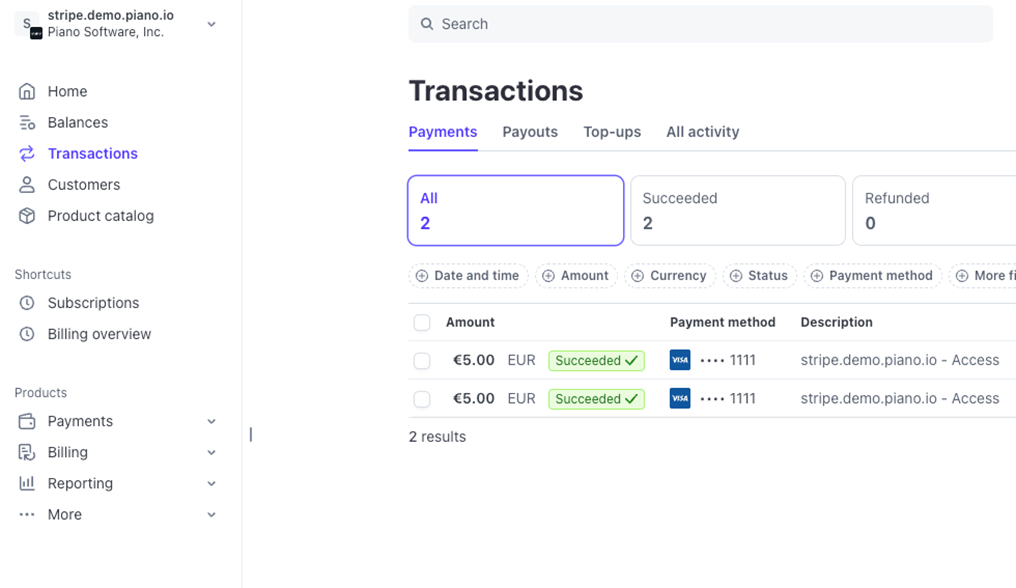Open the Currency filter
The width and height of the screenshot is (1016, 588).
(x=670, y=276)
